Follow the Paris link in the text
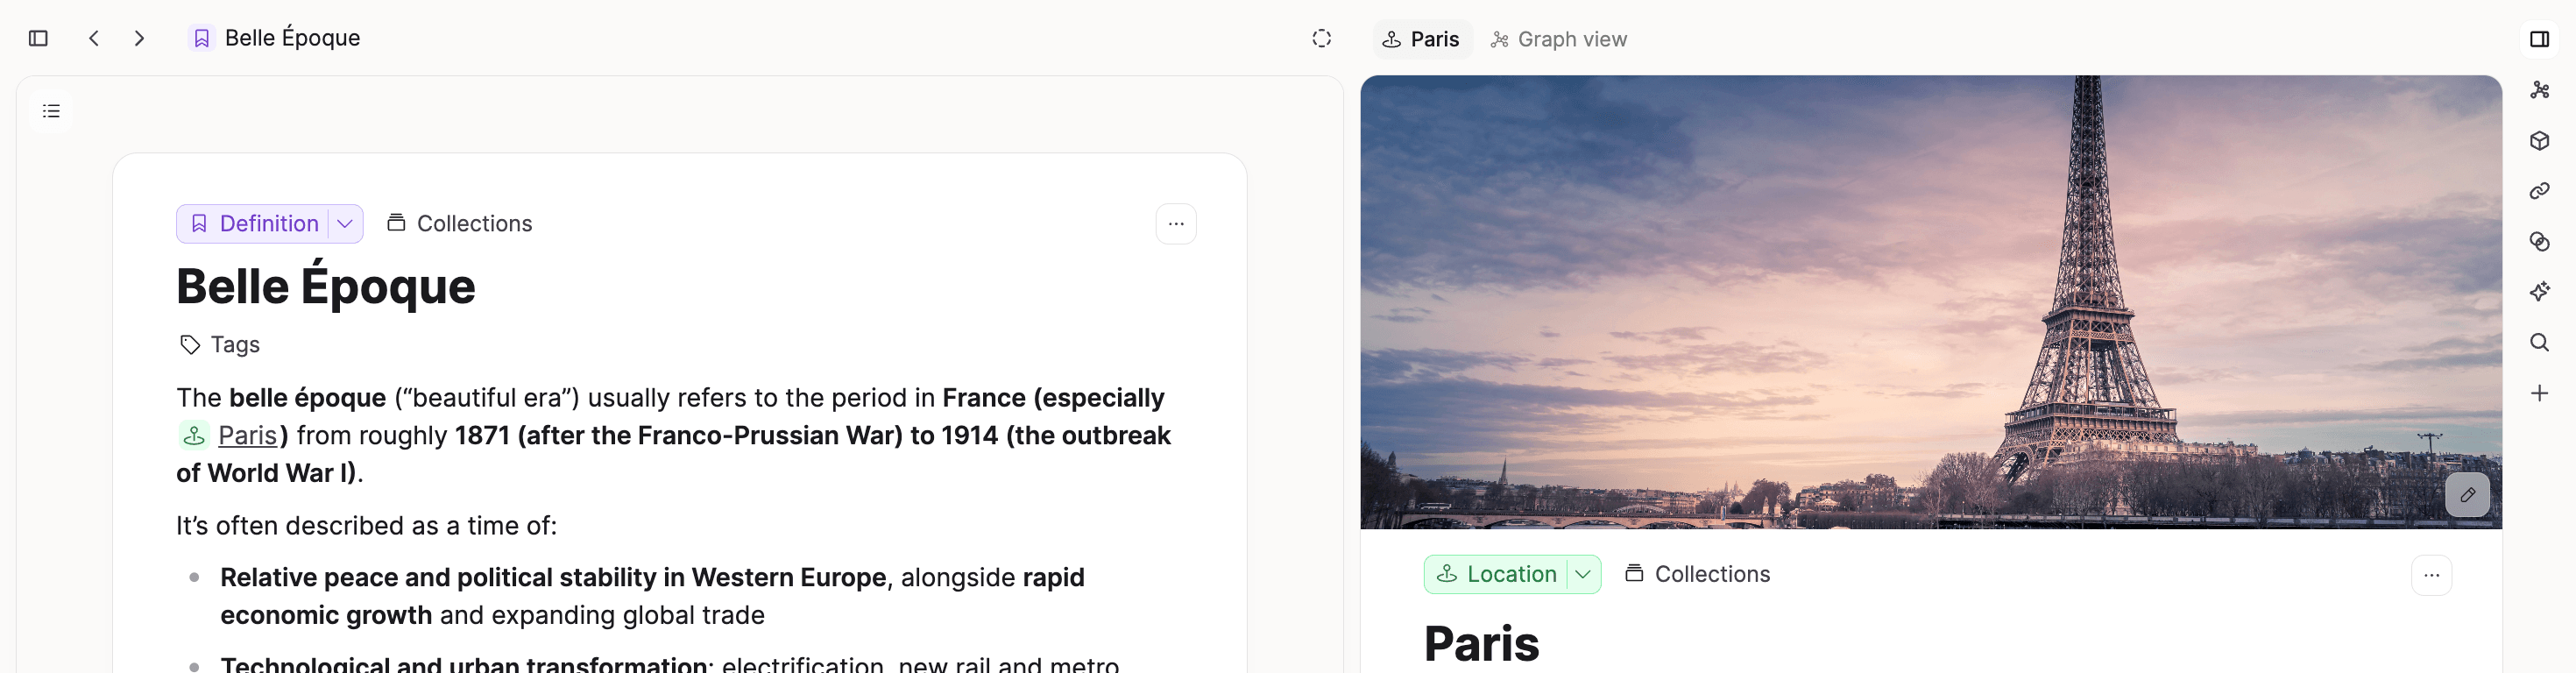The image size is (2576, 673). point(247,436)
